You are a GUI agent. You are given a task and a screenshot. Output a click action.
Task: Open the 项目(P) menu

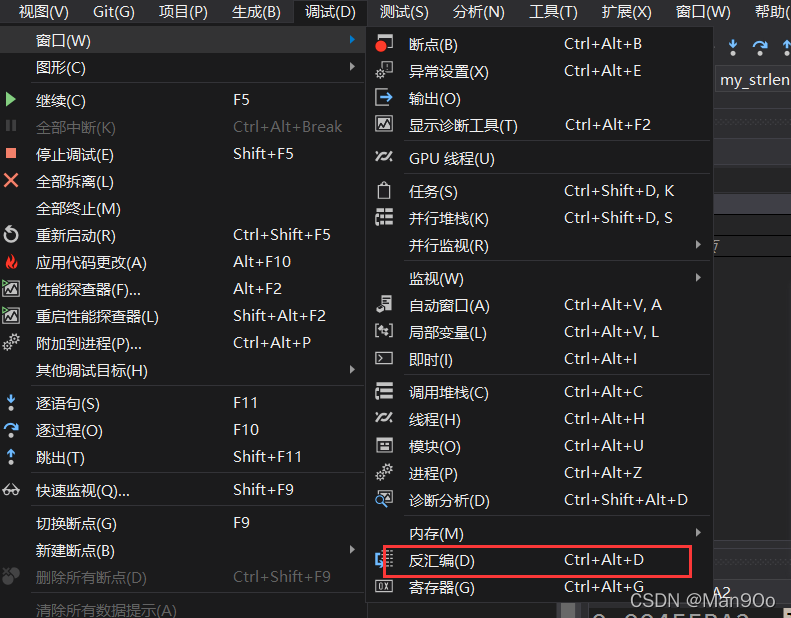(183, 12)
